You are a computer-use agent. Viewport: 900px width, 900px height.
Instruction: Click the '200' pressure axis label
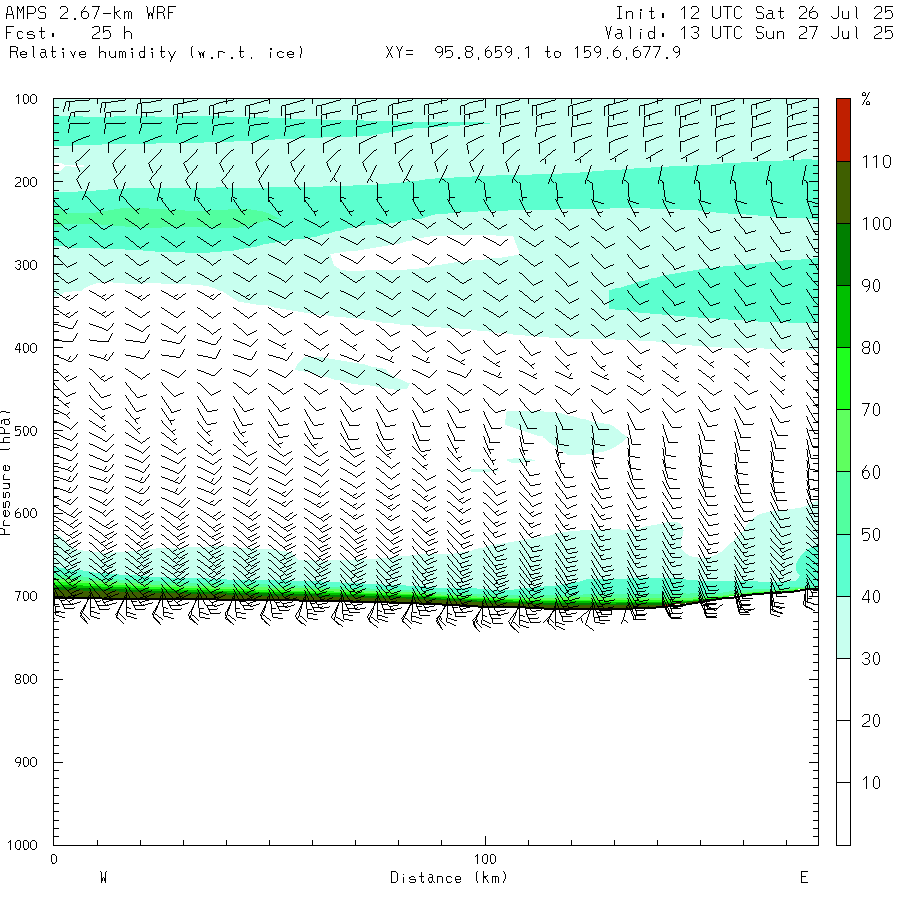26,183
